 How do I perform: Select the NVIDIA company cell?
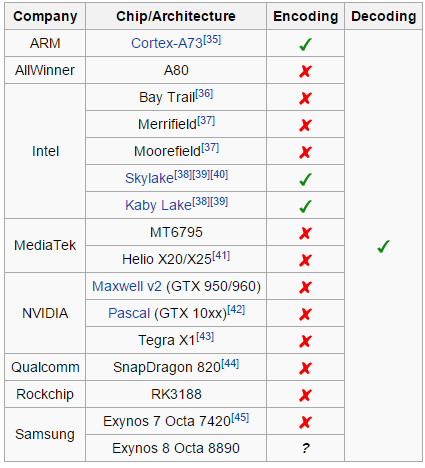coord(45,313)
